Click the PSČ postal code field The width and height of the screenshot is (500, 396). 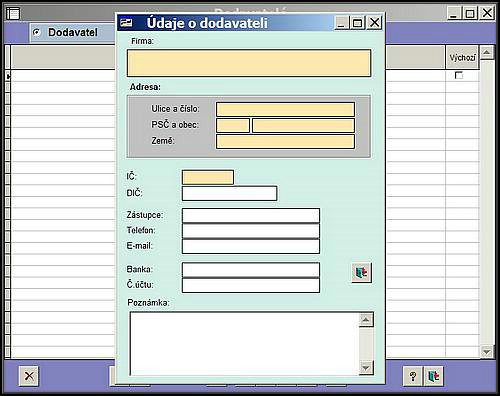point(233,125)
